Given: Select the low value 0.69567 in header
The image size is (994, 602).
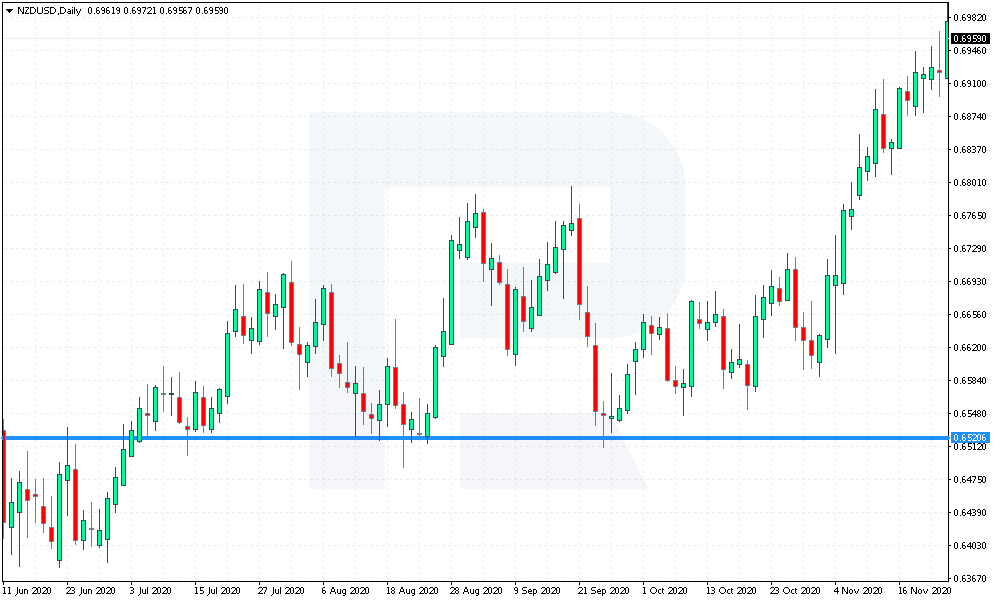Looking at the screenshot, I should tap(176, 11).
